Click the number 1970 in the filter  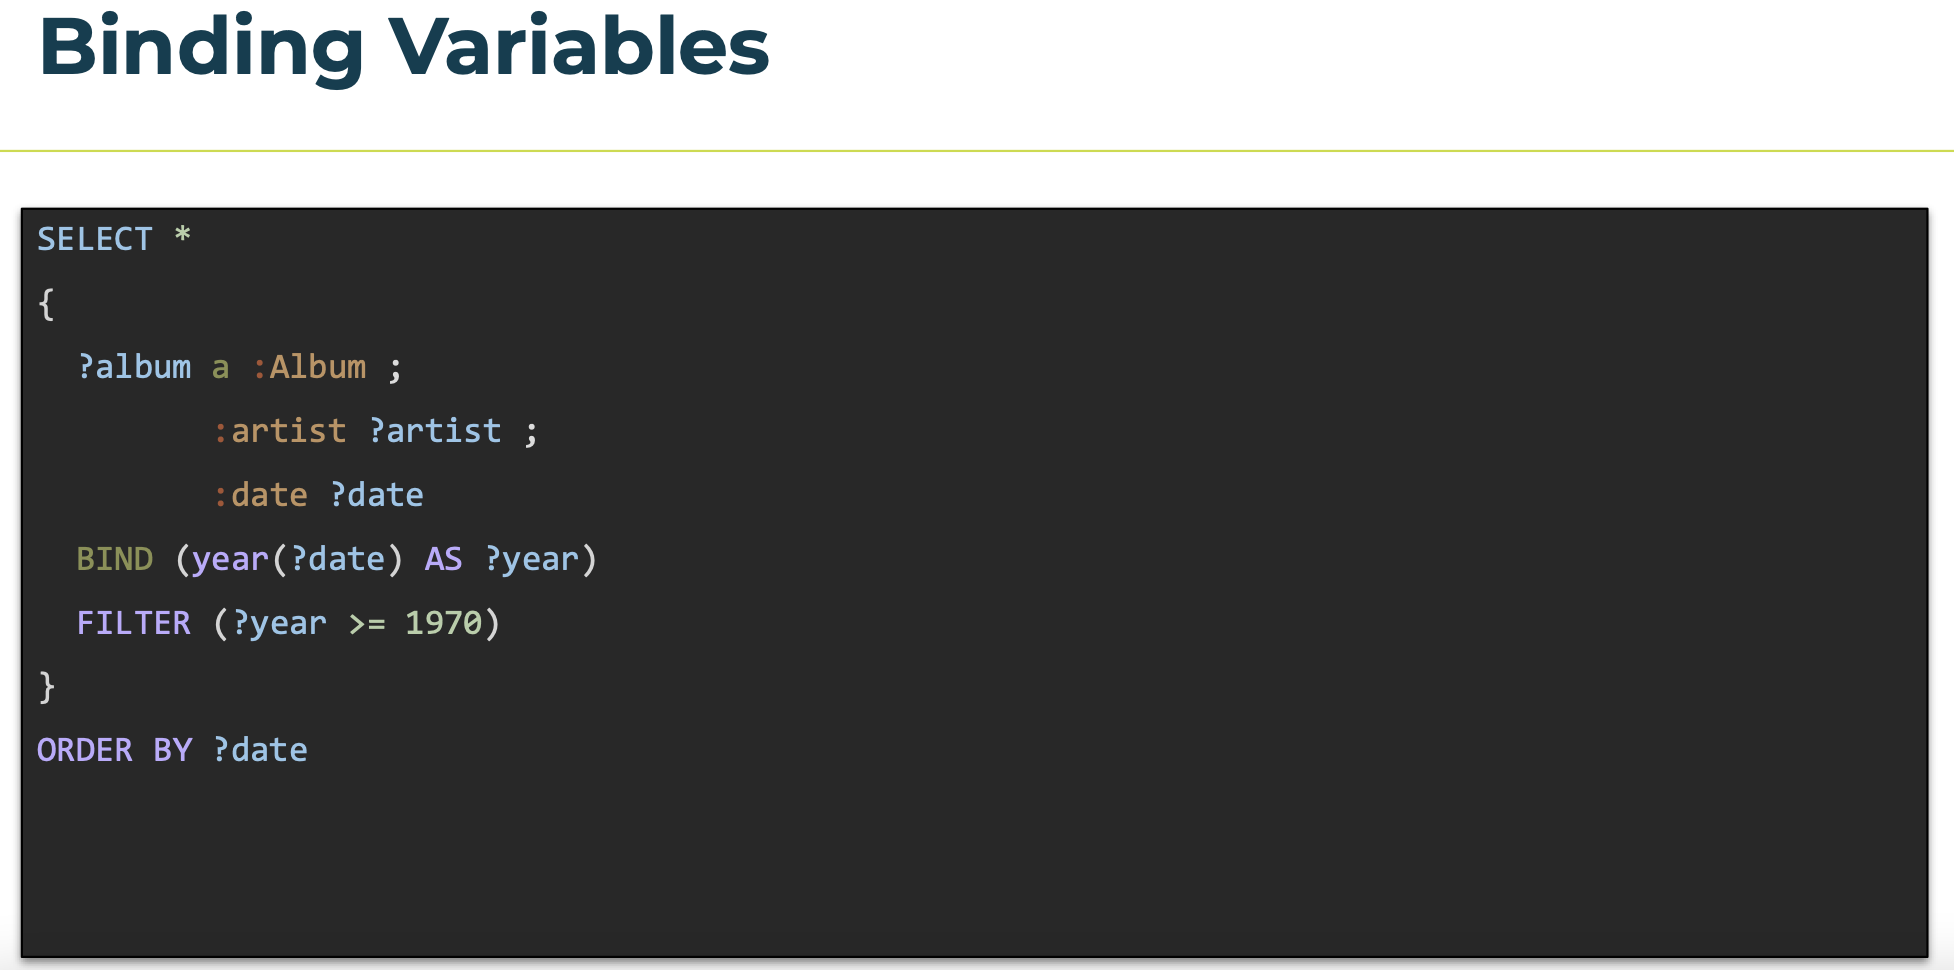point(444,623)
